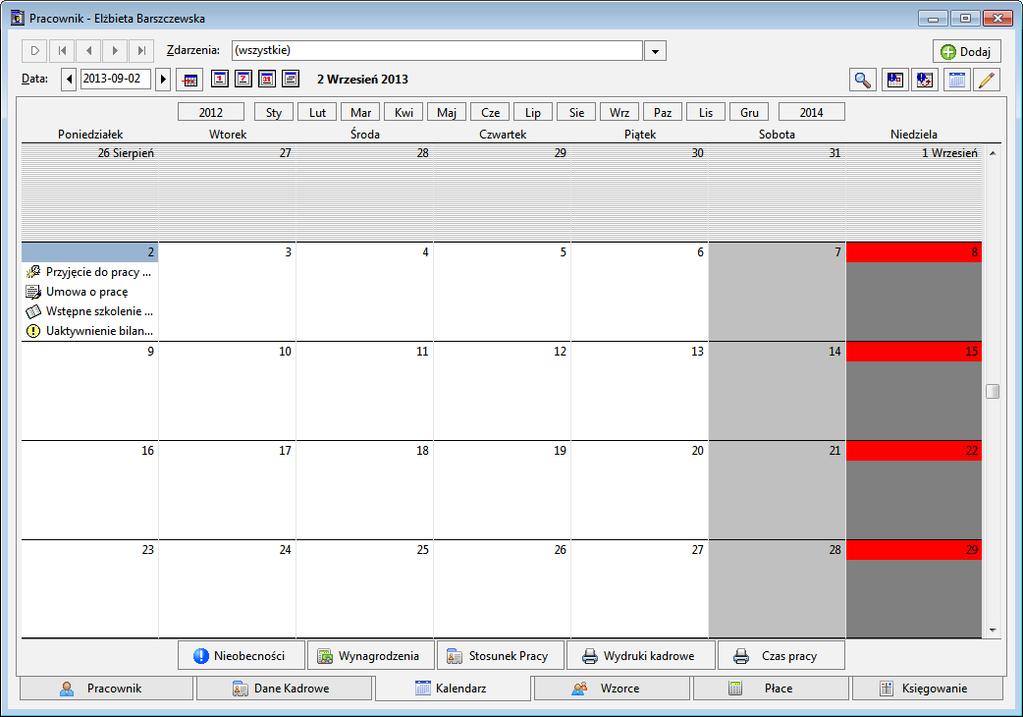Step date back with left arrow
This screenshot has height=717, width=1023.
[x=69, y=80]
